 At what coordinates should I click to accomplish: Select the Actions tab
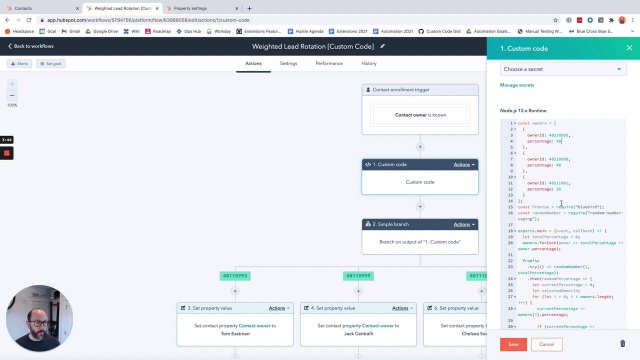pos(253,64)
